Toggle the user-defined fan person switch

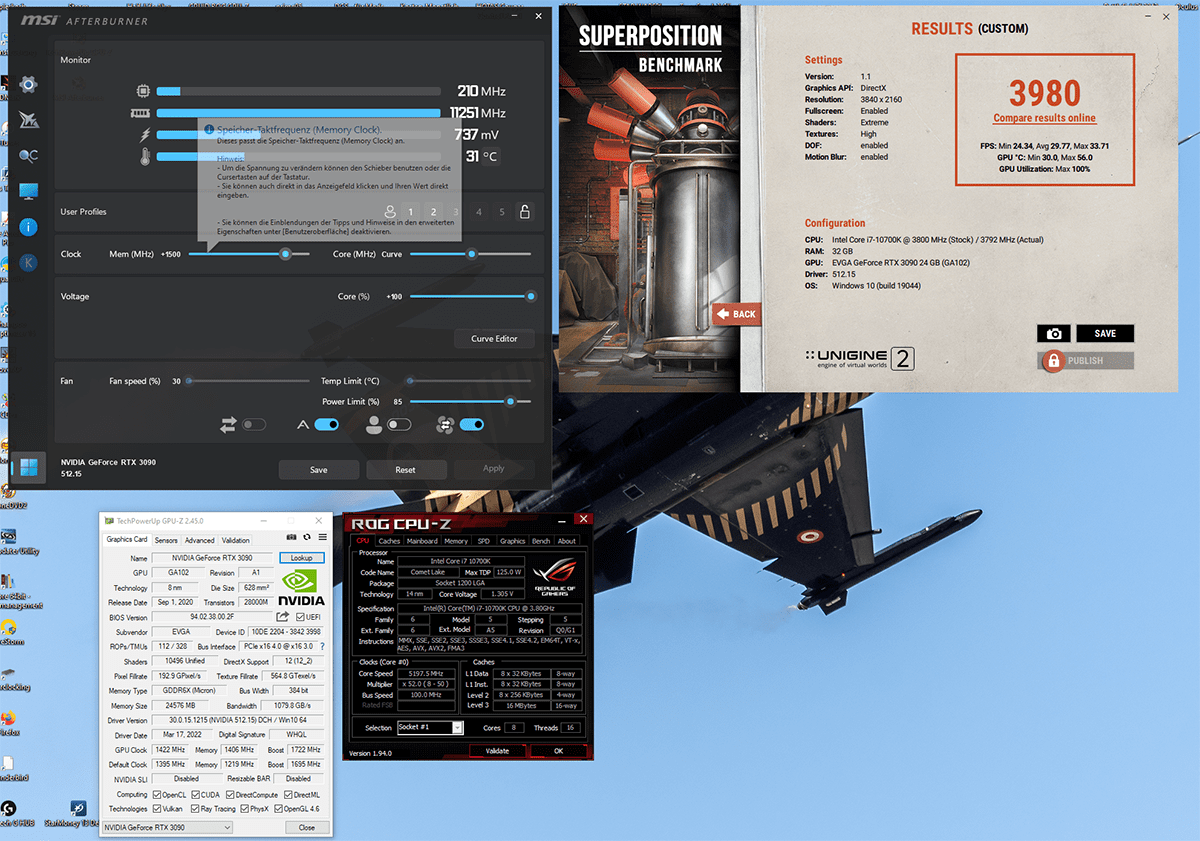coord(399,425)
